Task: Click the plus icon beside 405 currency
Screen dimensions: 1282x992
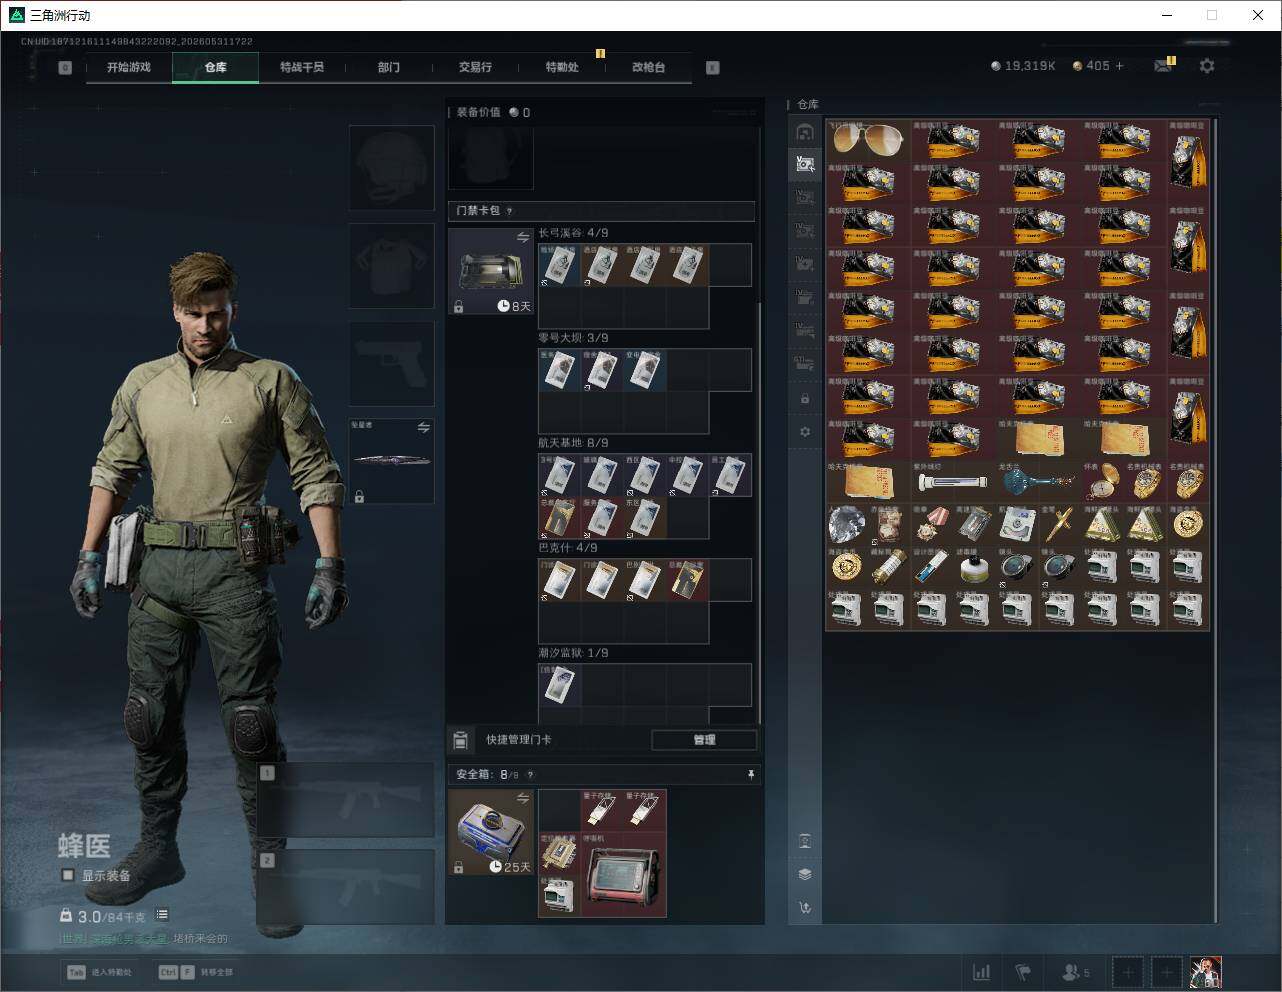Action: click(x=1120, y=66)
